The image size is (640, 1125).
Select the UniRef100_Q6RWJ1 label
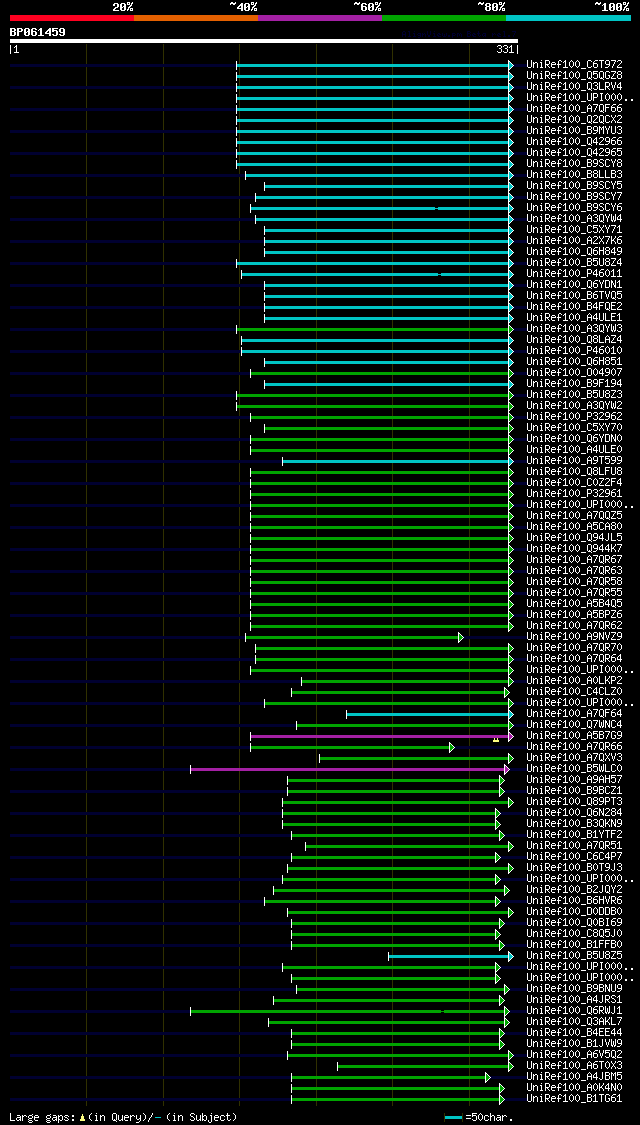pyautogui.click(x=574, y=1011)
